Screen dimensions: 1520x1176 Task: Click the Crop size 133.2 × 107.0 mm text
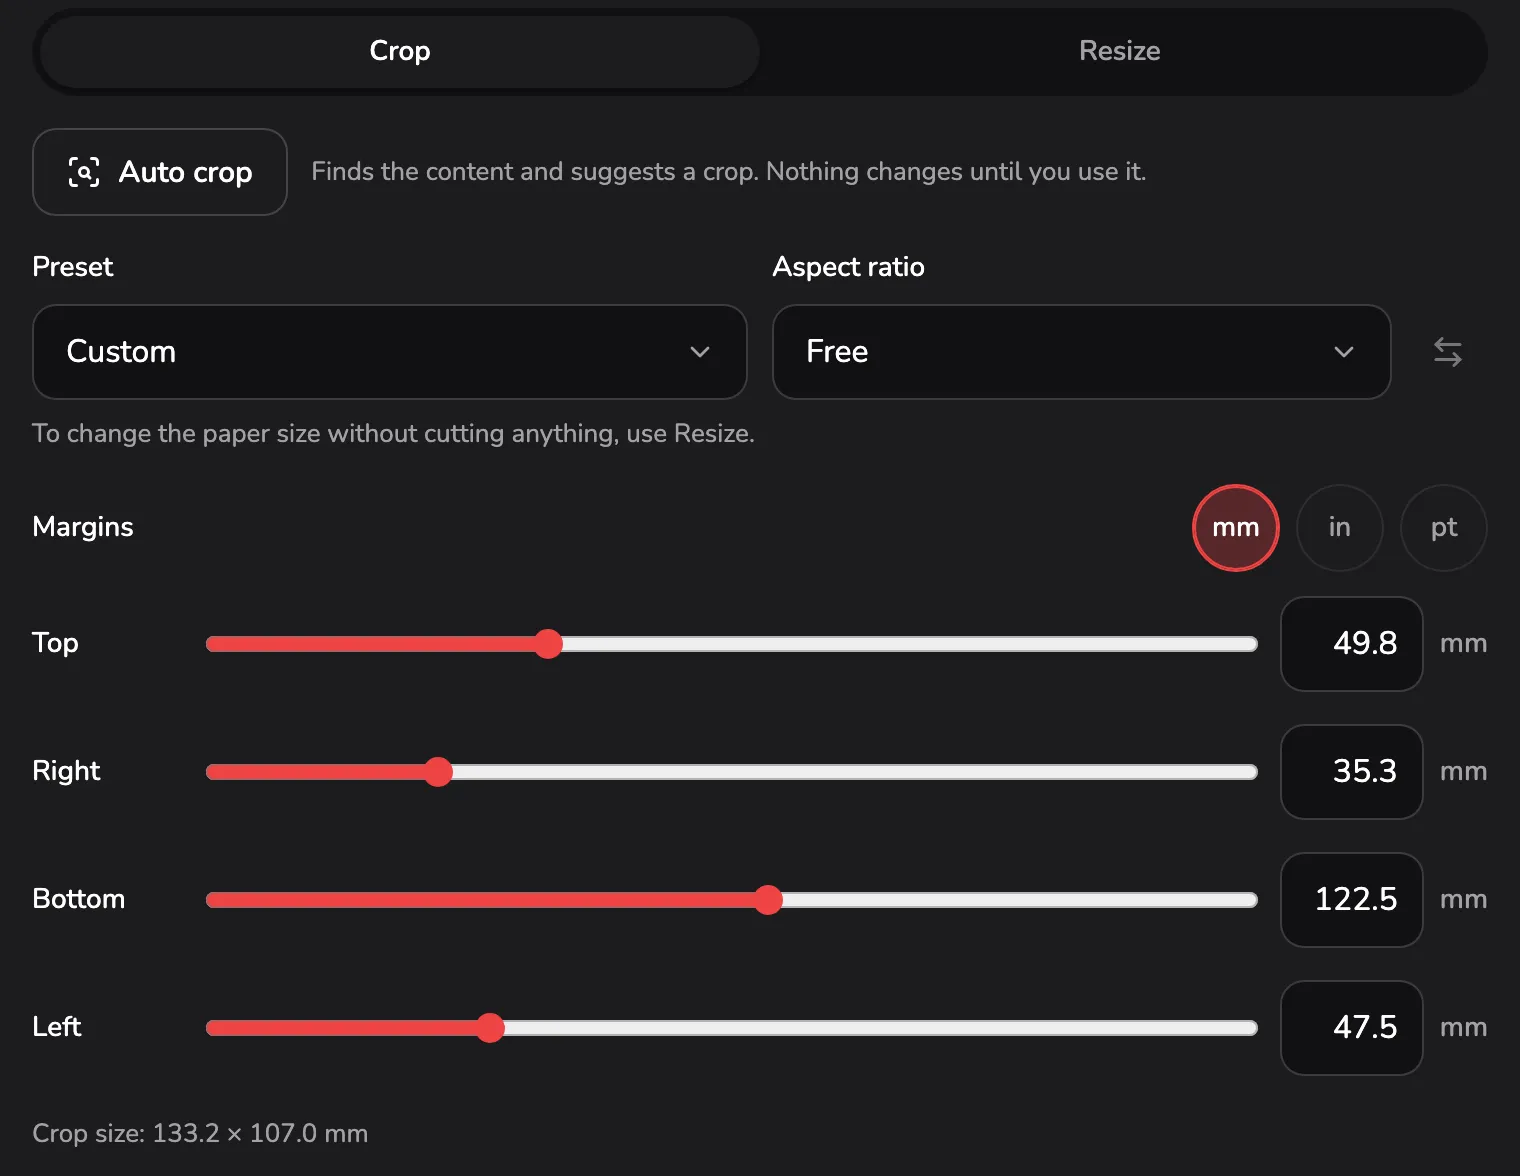200,1133
